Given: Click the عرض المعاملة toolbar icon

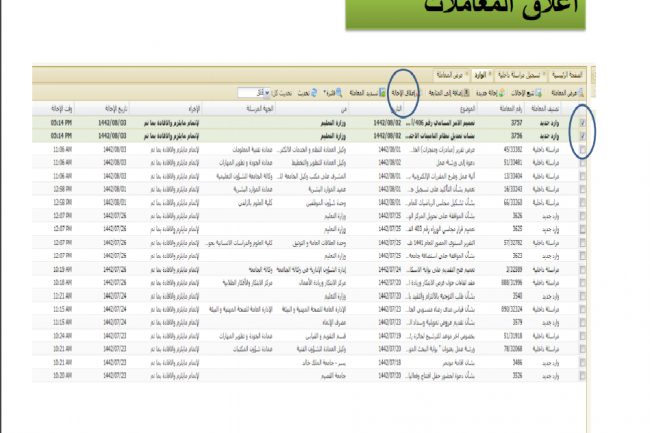Looking at the screenshot, I should click(581, 93).
